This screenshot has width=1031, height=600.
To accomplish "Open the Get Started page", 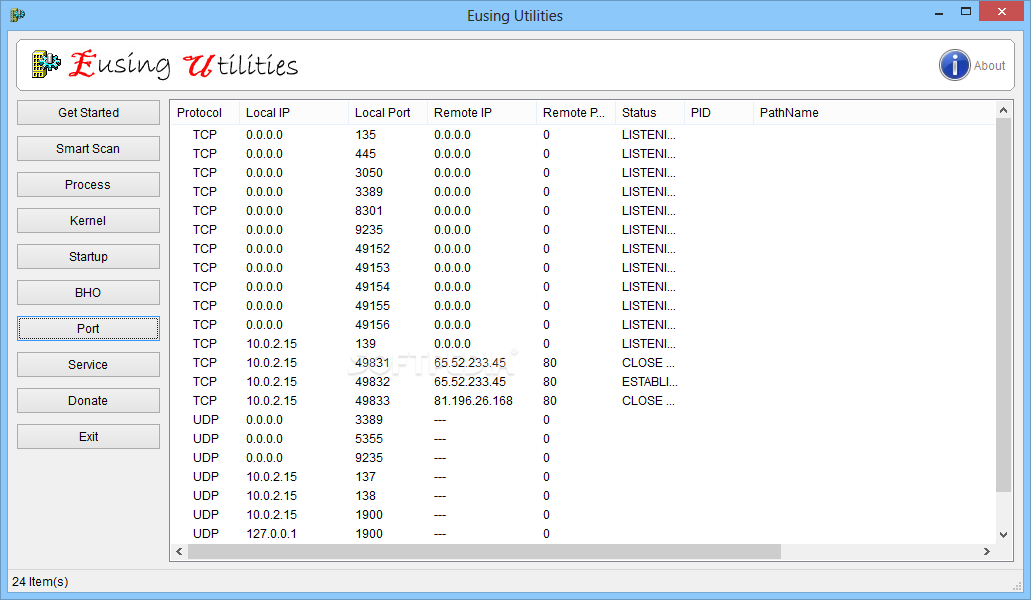I will pos(88,112).
